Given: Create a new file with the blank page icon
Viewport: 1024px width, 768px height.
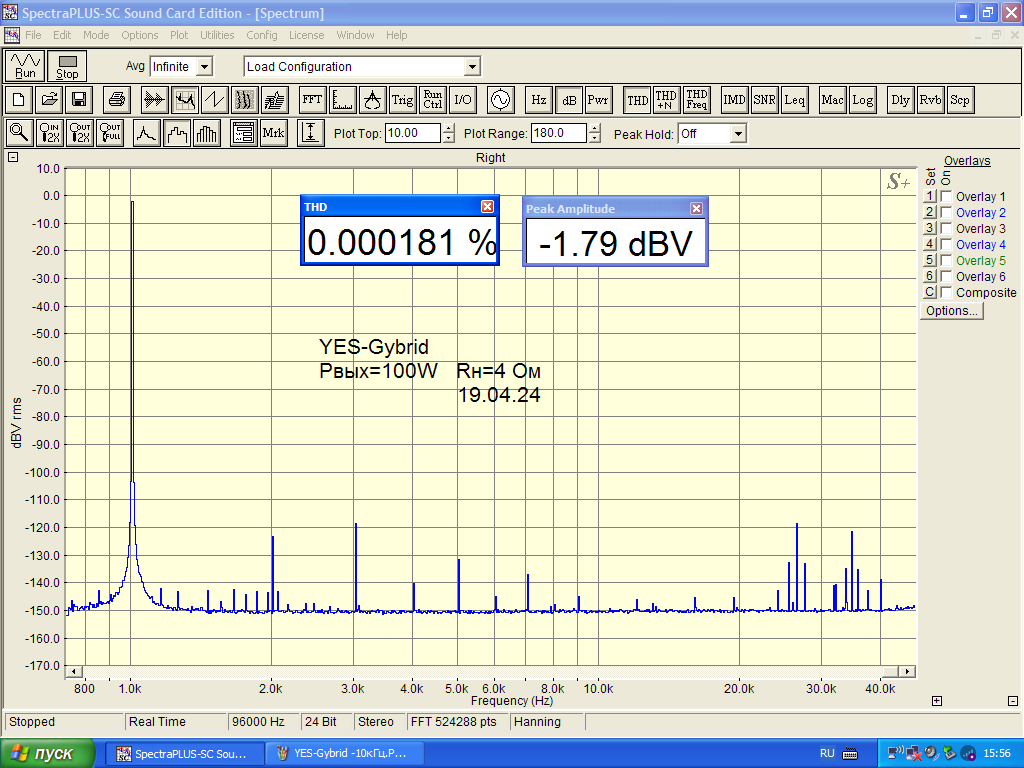Looking at the screenshot, I should coord(19,100).
